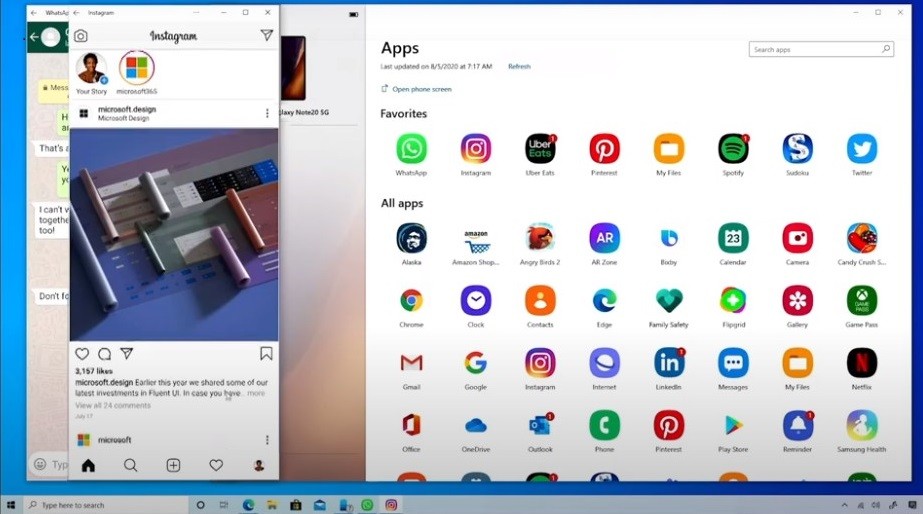Open Instagram activity heart tab
The width and height of the screenshot is (923, 514).
pos(216,466)
